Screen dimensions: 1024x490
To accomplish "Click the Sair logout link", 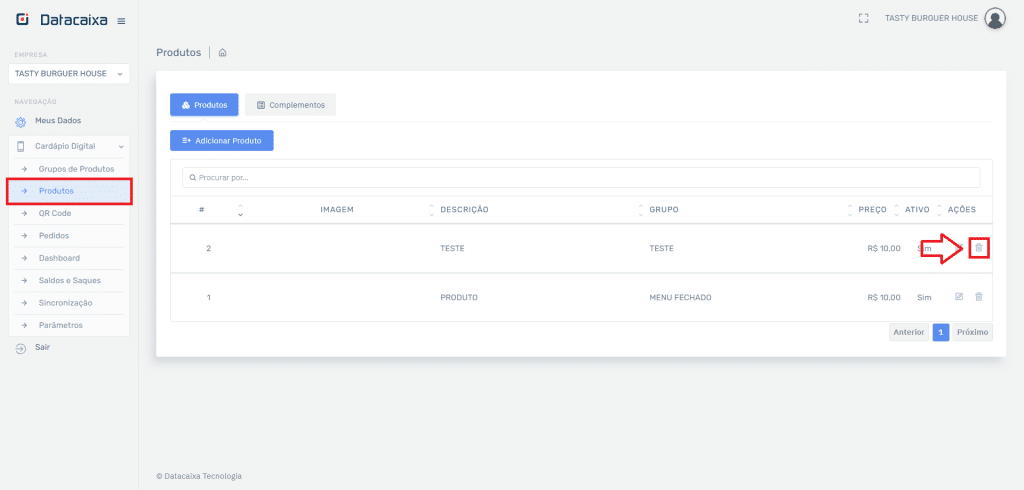I will pos(42,347).
